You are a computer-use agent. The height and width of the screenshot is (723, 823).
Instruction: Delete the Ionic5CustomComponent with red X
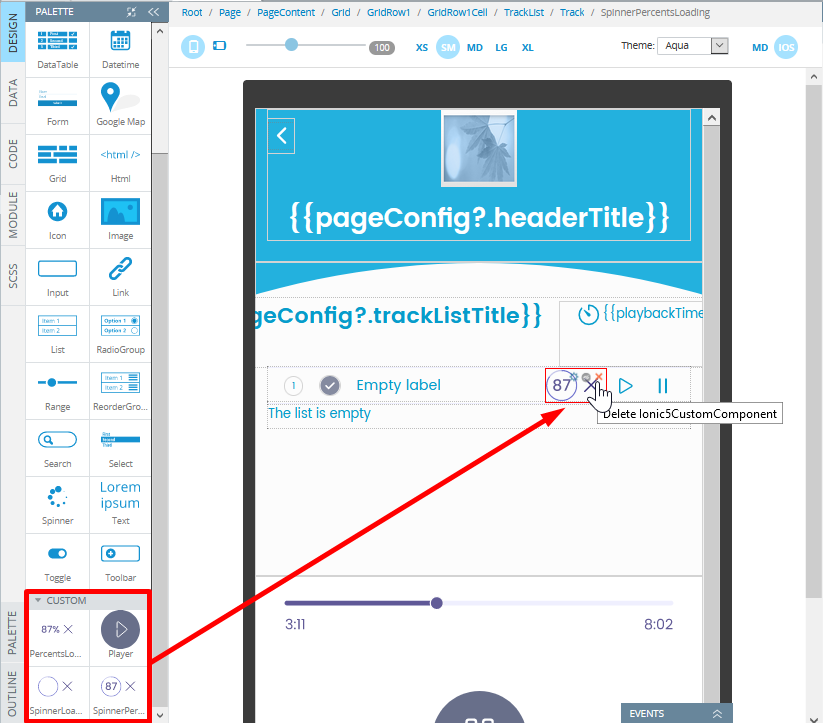[599, 376]
